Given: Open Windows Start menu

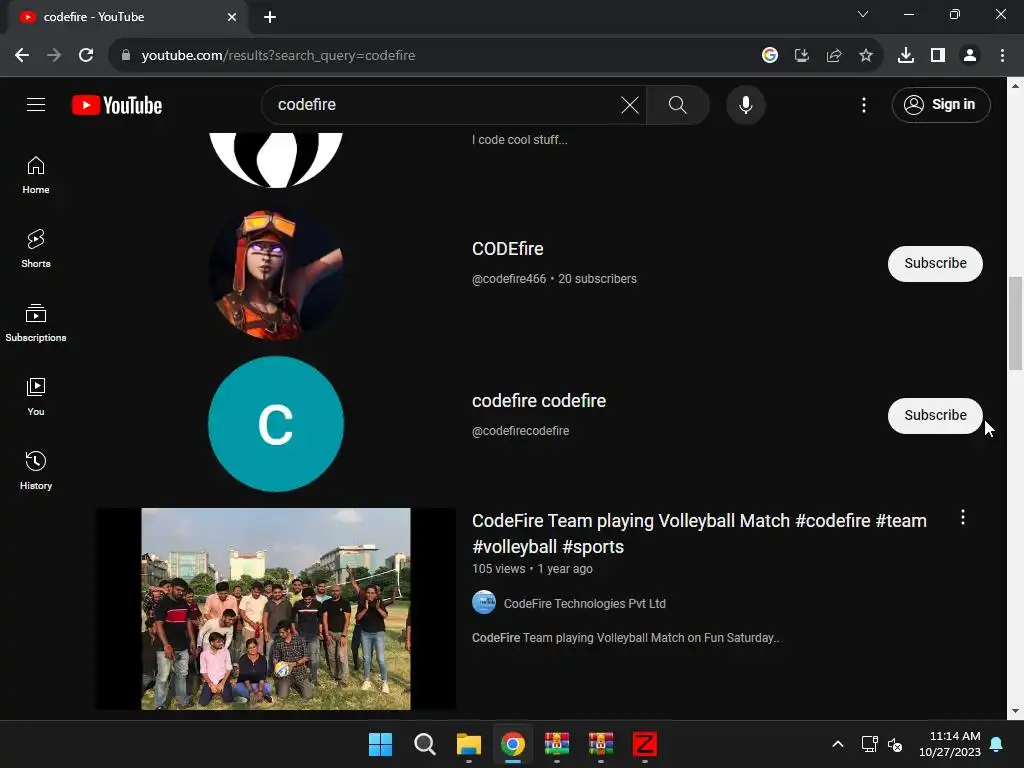Looking at the screenshot, I should click(380, 744).
